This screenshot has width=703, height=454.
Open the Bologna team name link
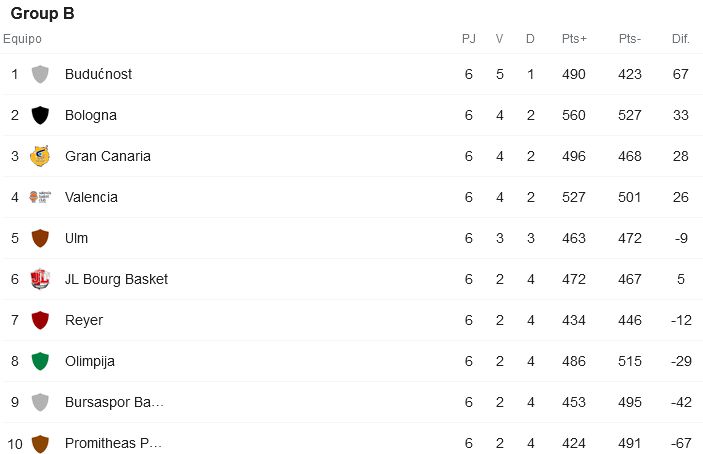tap(91, 115)
